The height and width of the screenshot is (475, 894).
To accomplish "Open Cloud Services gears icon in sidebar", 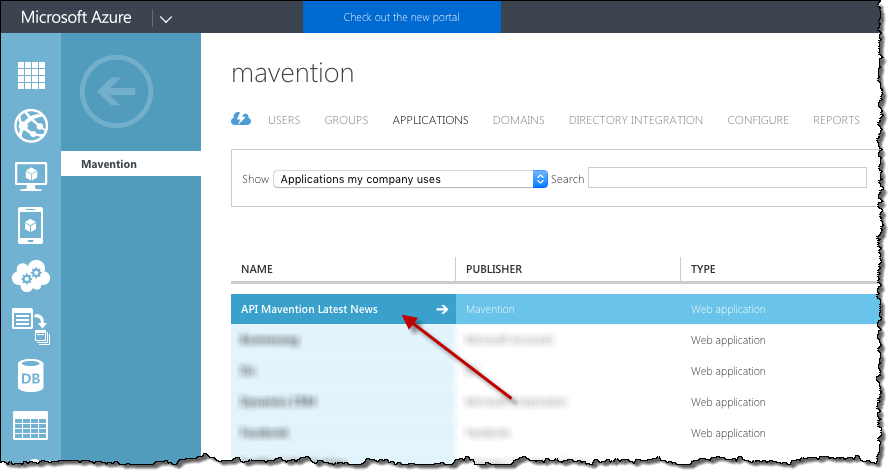I will pyautogui.click(x=31, y=277).
